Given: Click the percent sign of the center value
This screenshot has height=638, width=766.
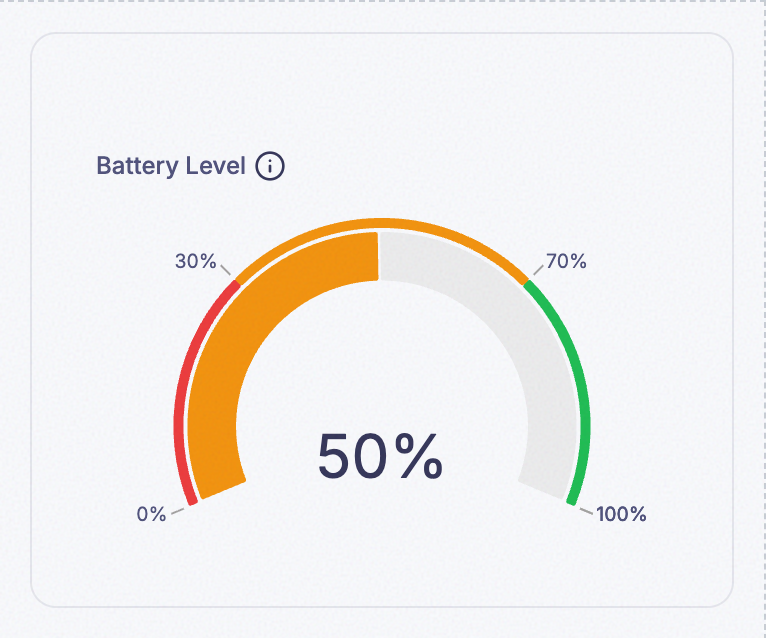Looking at the screenshot, I should click(419, 457).
